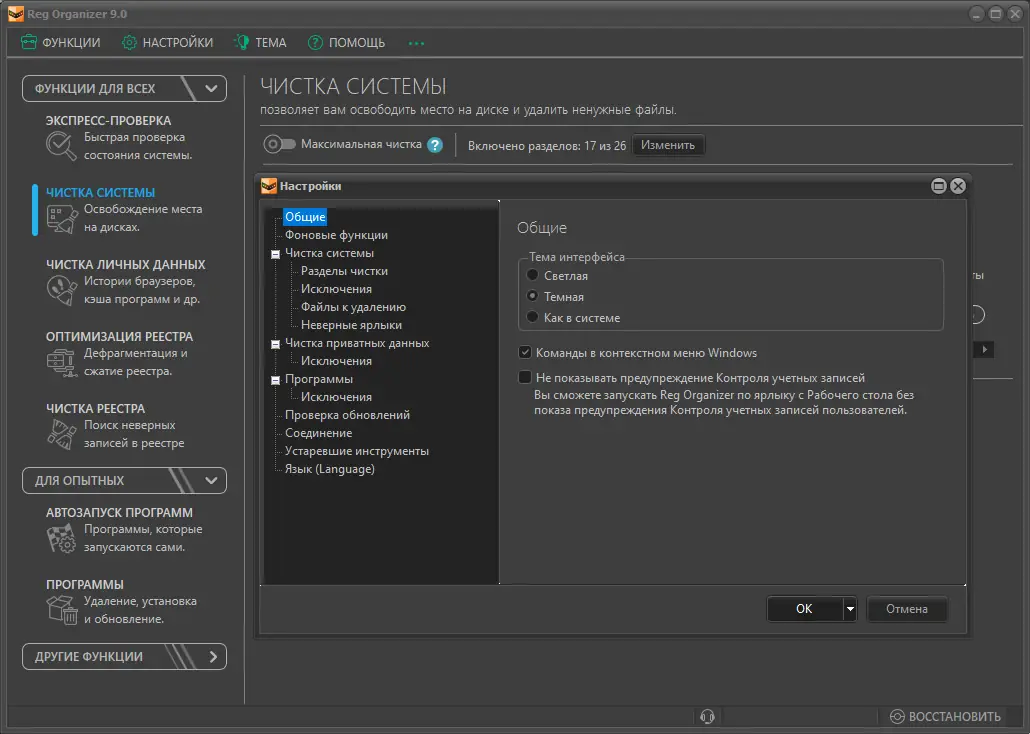This screenshot has width=1030, height=734.
Task: Open the НАСТРОЙКИ menu
Action: [167, 43]
